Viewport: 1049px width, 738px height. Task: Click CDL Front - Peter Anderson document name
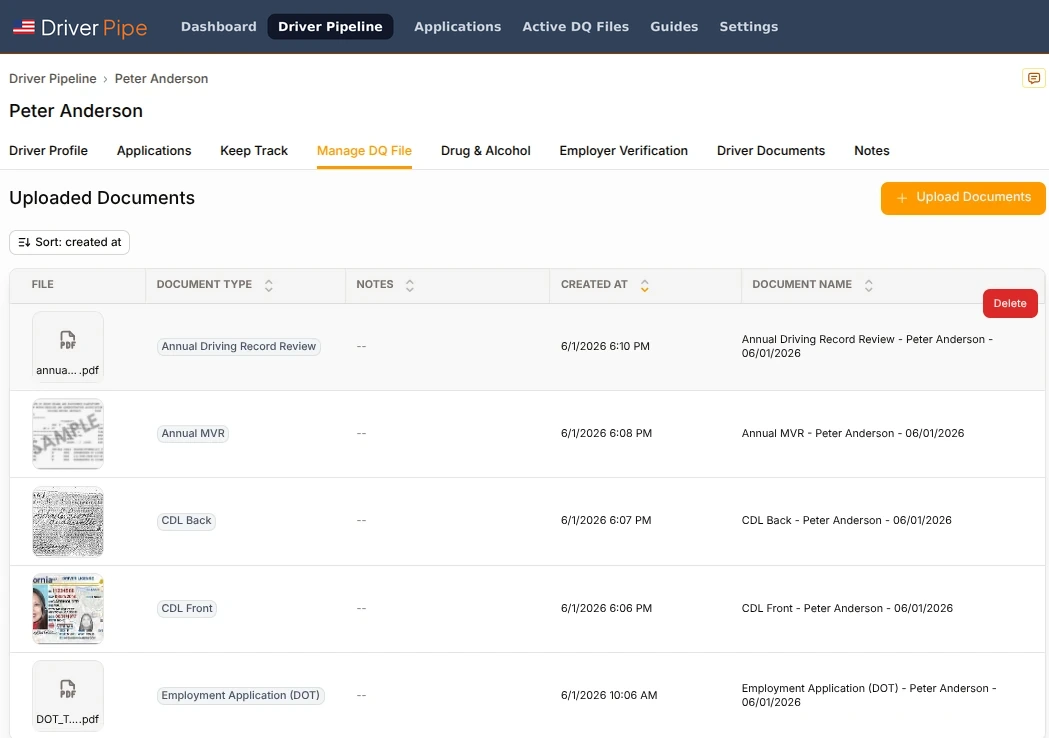(x=847, y=608)
